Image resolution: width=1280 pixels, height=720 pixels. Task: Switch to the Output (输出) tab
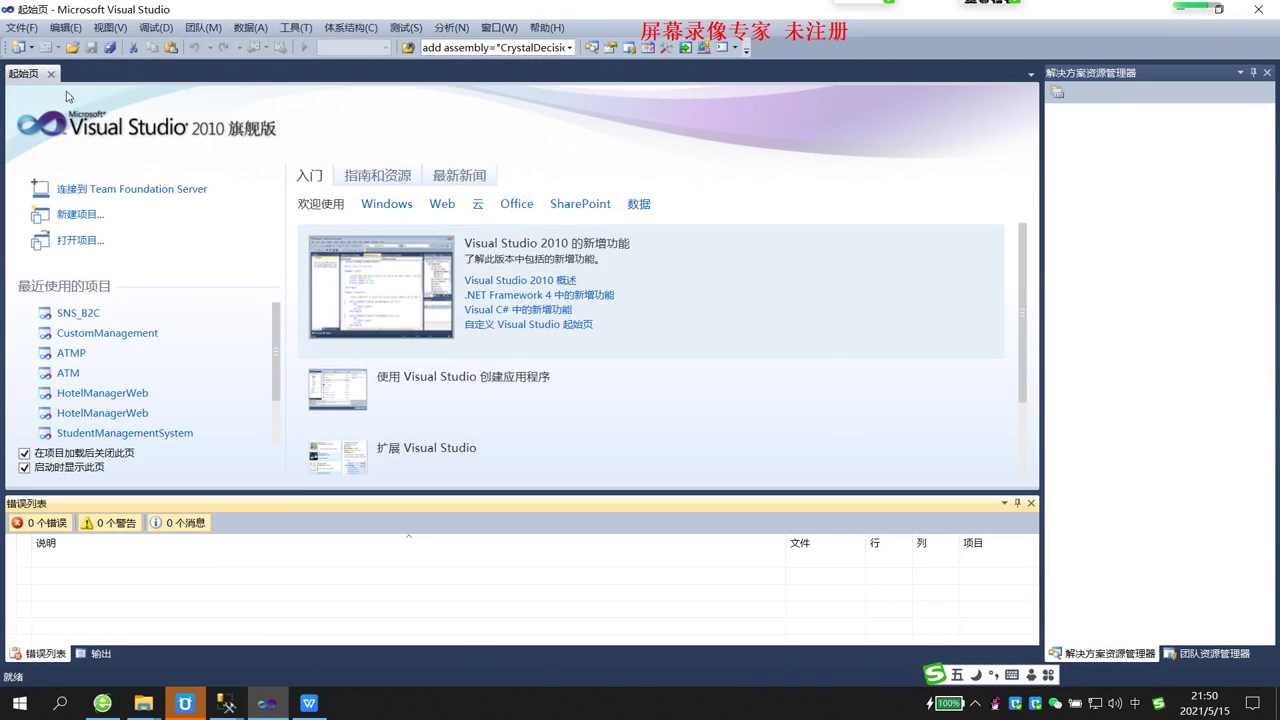(94, 653)
